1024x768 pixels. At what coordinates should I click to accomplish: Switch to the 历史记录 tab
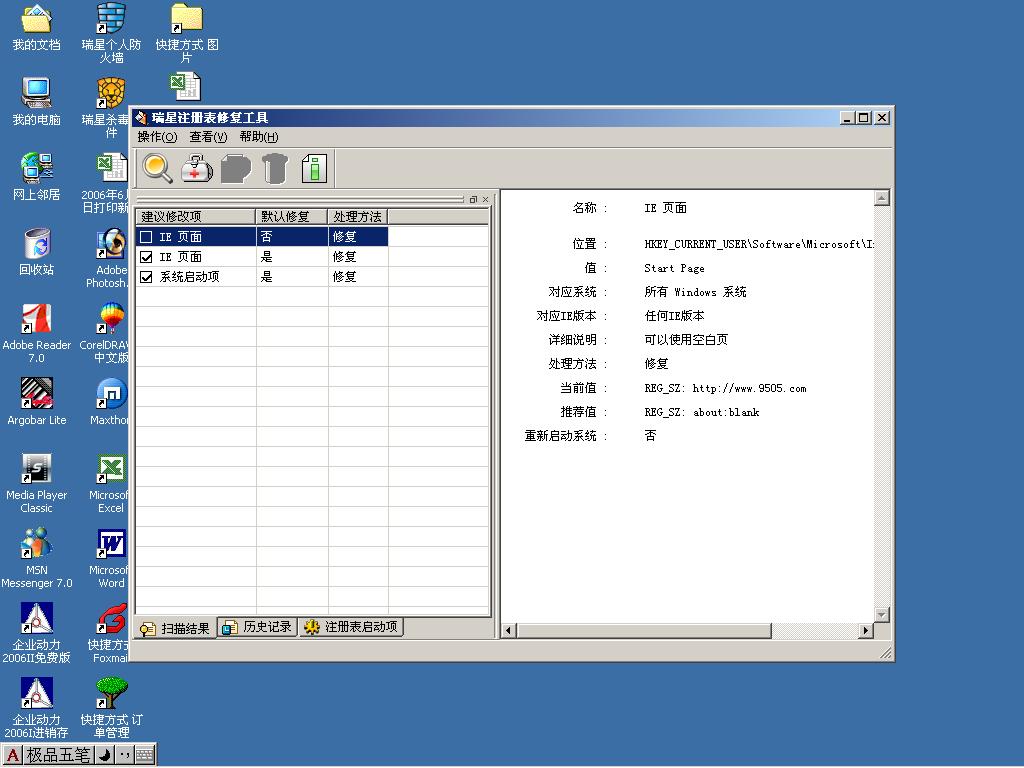pos(258,627)
